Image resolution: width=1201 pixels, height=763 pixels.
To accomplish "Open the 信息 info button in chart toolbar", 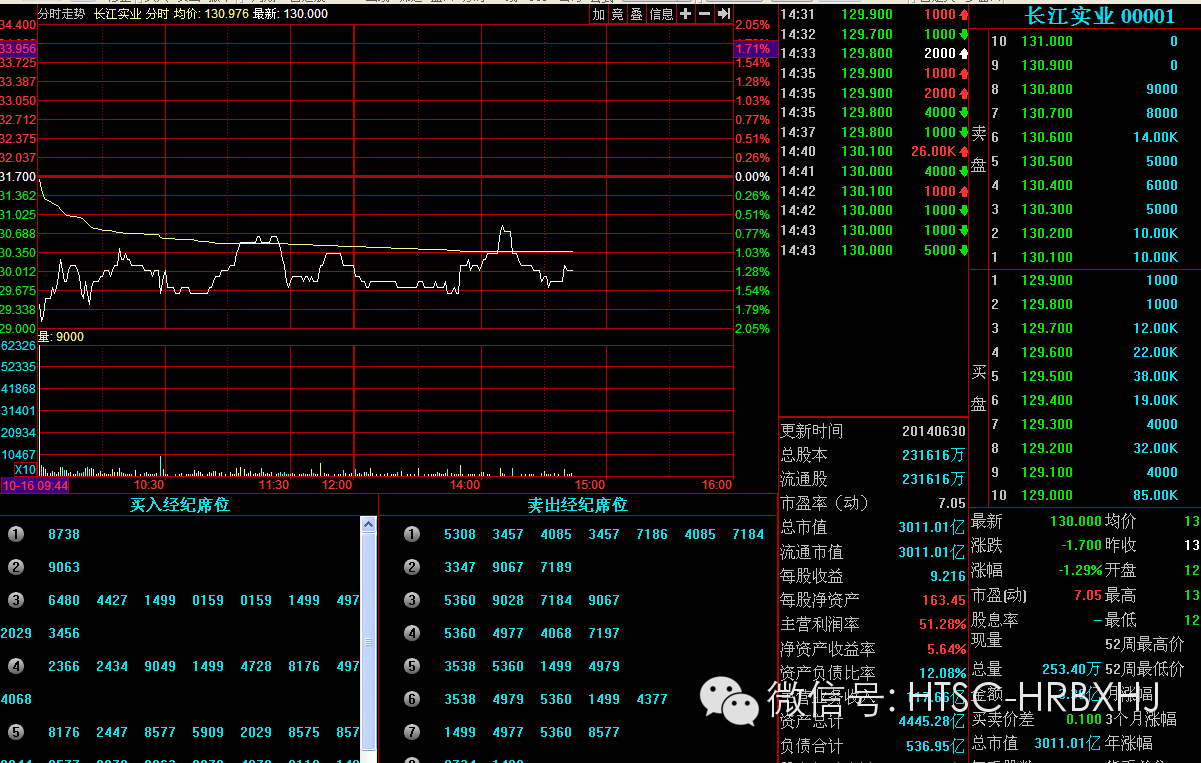I will [x=661, y=14].
